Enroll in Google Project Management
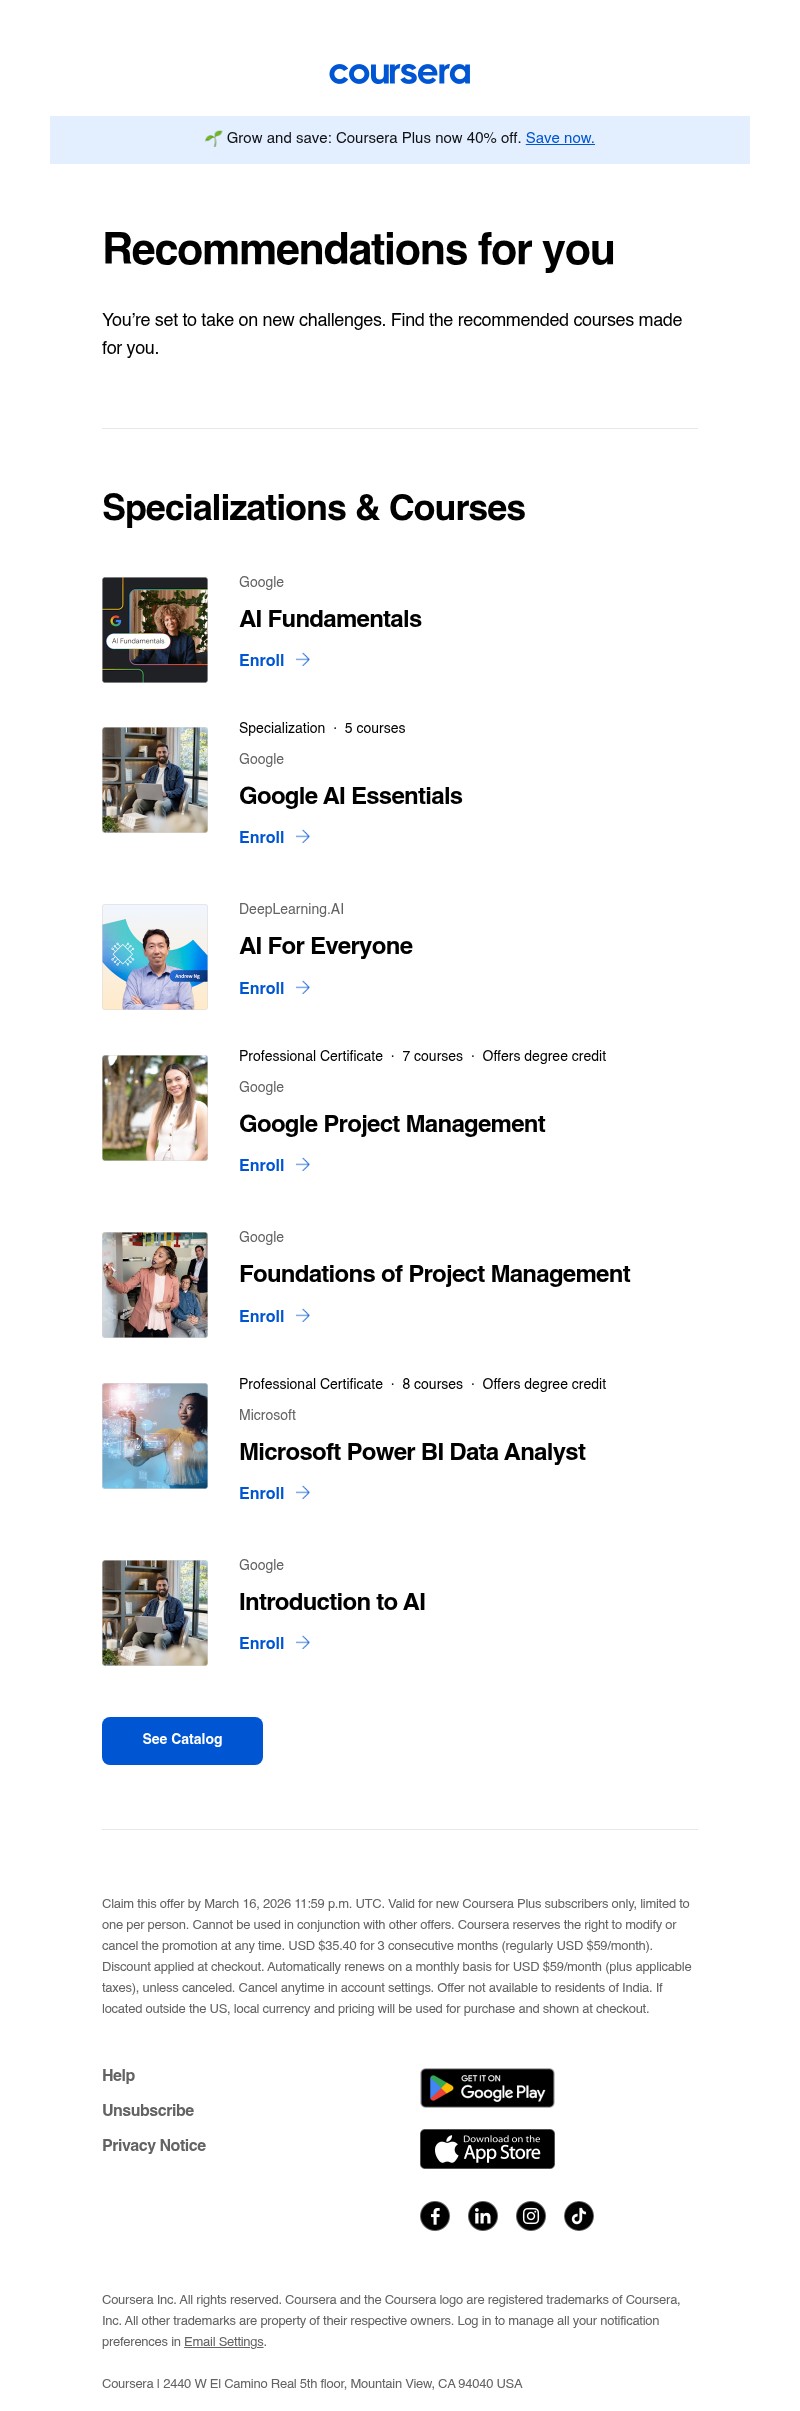Viewport: 800px width, 2411px height. click(262, 1165)
